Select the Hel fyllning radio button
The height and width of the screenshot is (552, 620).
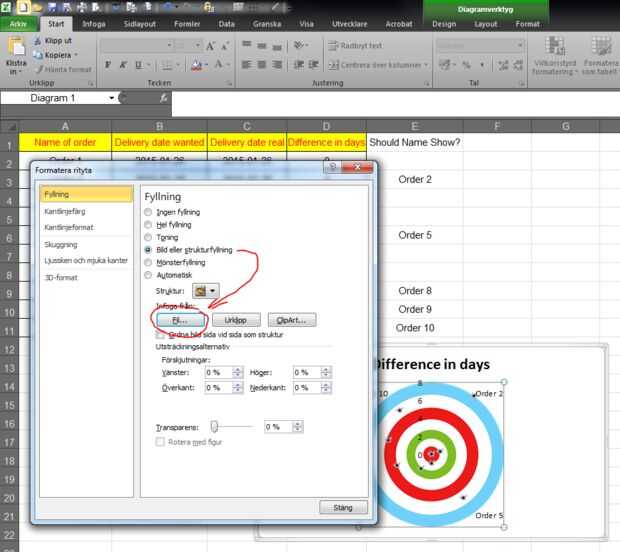click(x=148, y=225)
